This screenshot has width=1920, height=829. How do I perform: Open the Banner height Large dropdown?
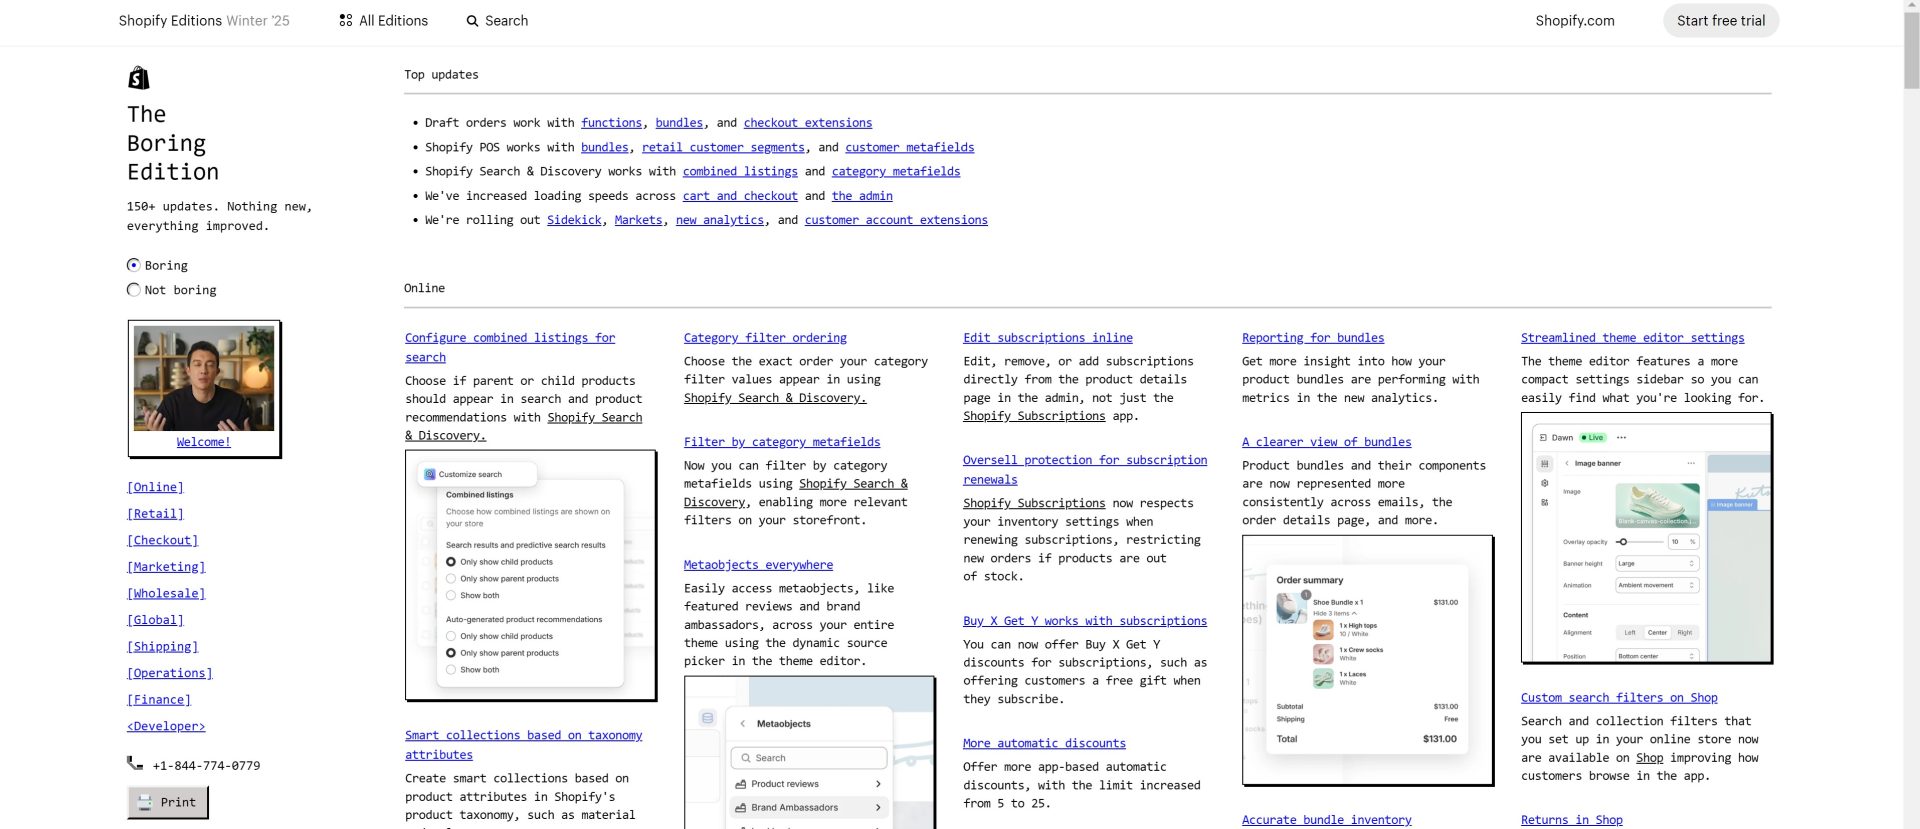[x=1657, y=564]
